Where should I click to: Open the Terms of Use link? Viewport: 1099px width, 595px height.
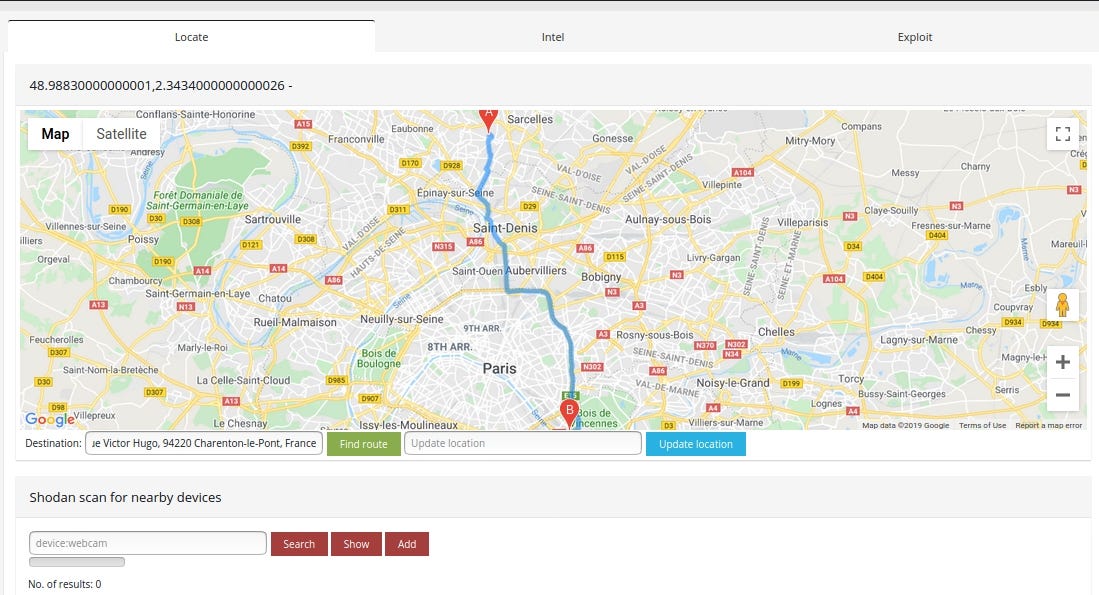click(x=982, y=425)
